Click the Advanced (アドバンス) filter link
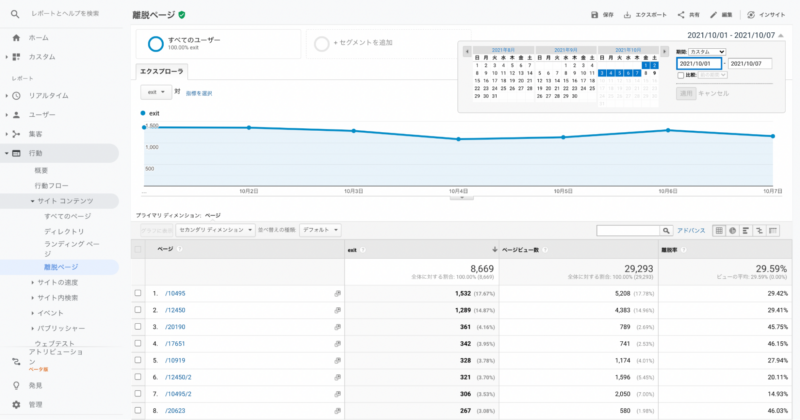The width and height of the screenshot is (800, 420). click(x=691, y=231)
